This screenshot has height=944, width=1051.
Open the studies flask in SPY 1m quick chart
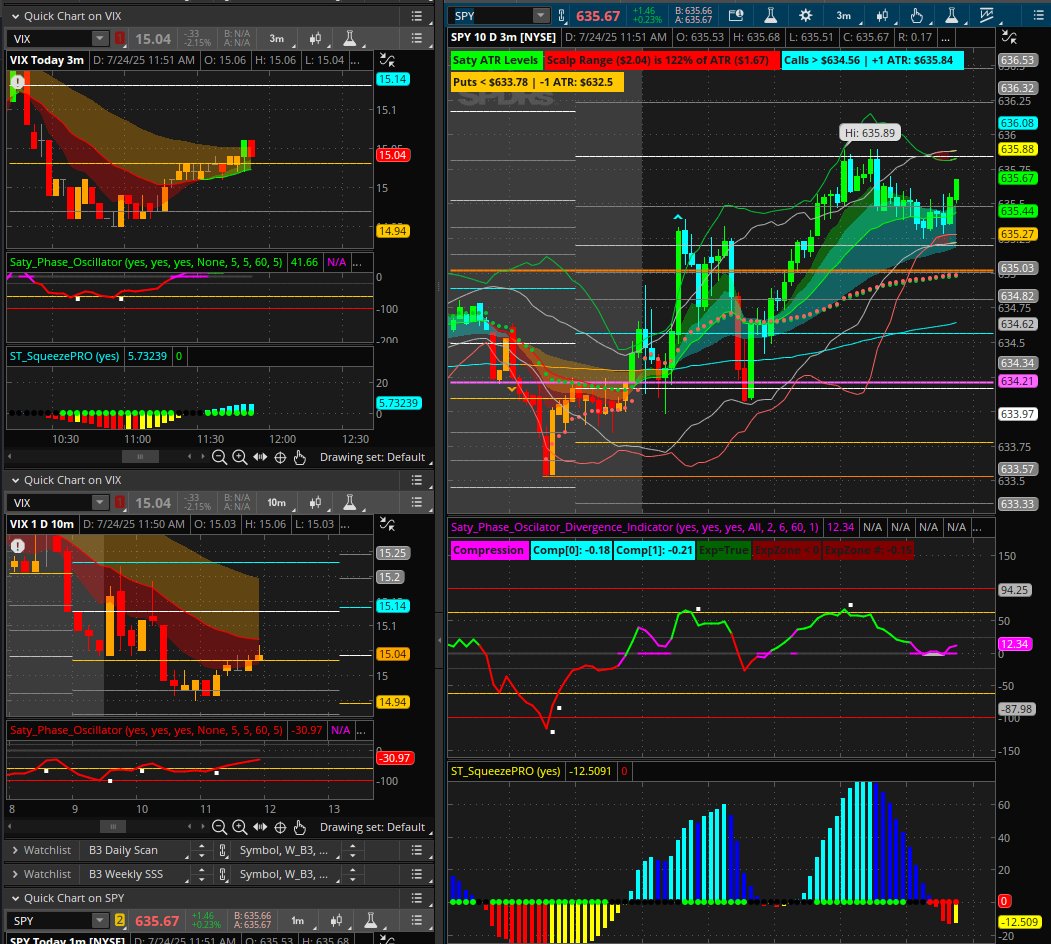pyautogui.click(x=371, y=921)
